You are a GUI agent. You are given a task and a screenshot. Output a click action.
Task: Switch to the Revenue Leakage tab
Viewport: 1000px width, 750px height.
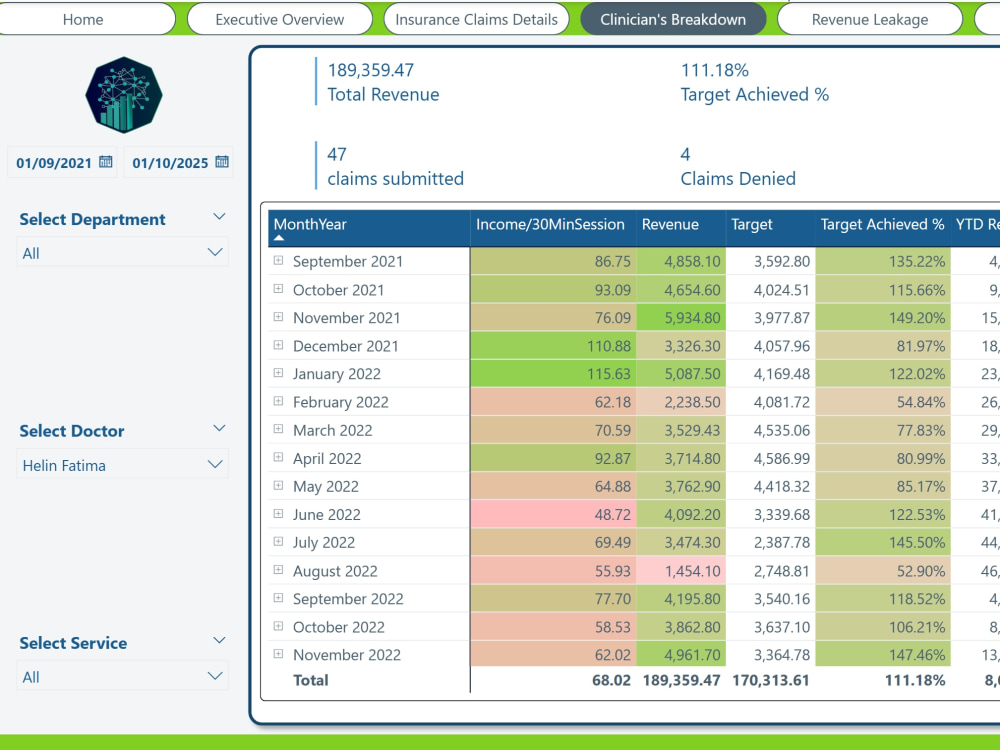pos(870,19)
